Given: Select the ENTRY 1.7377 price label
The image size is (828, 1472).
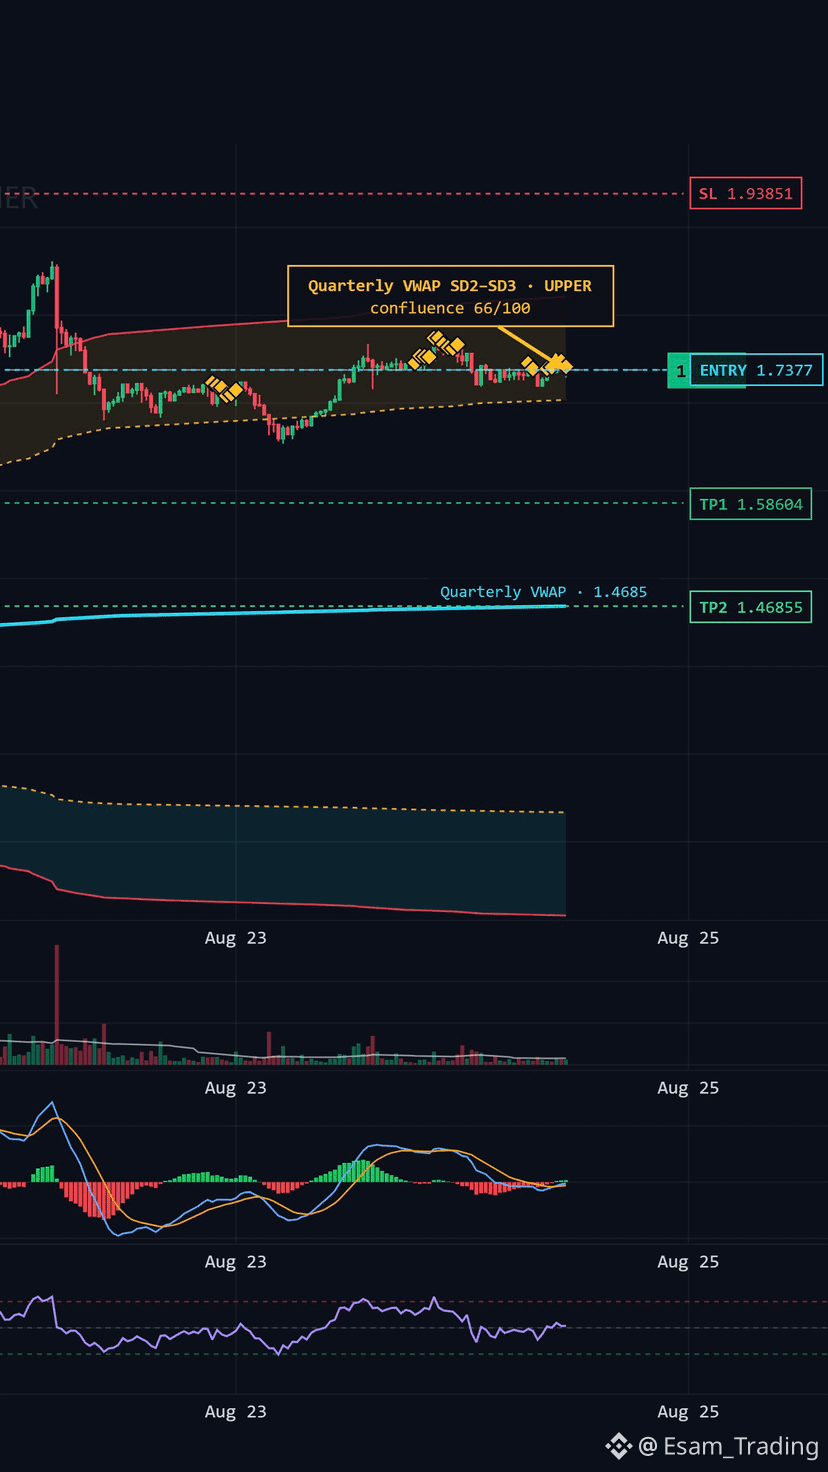Looking at the screenshot, I should click(x=756, y=370).
